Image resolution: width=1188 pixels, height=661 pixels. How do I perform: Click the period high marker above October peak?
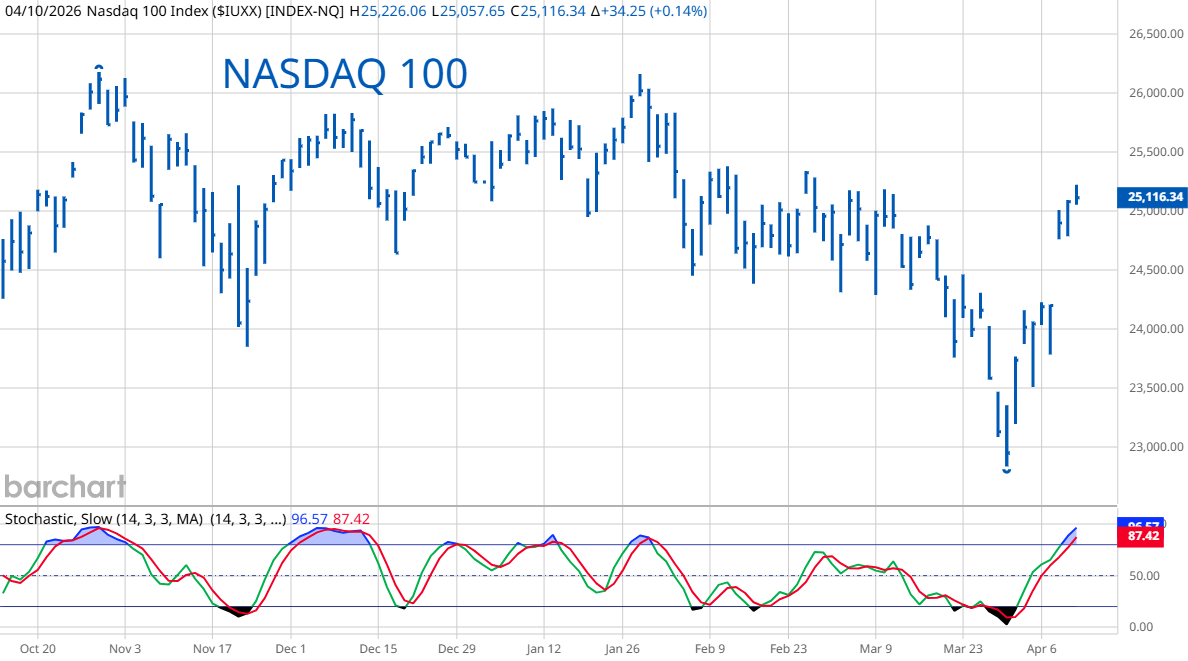pyautogui.click(x=98, y=67)
